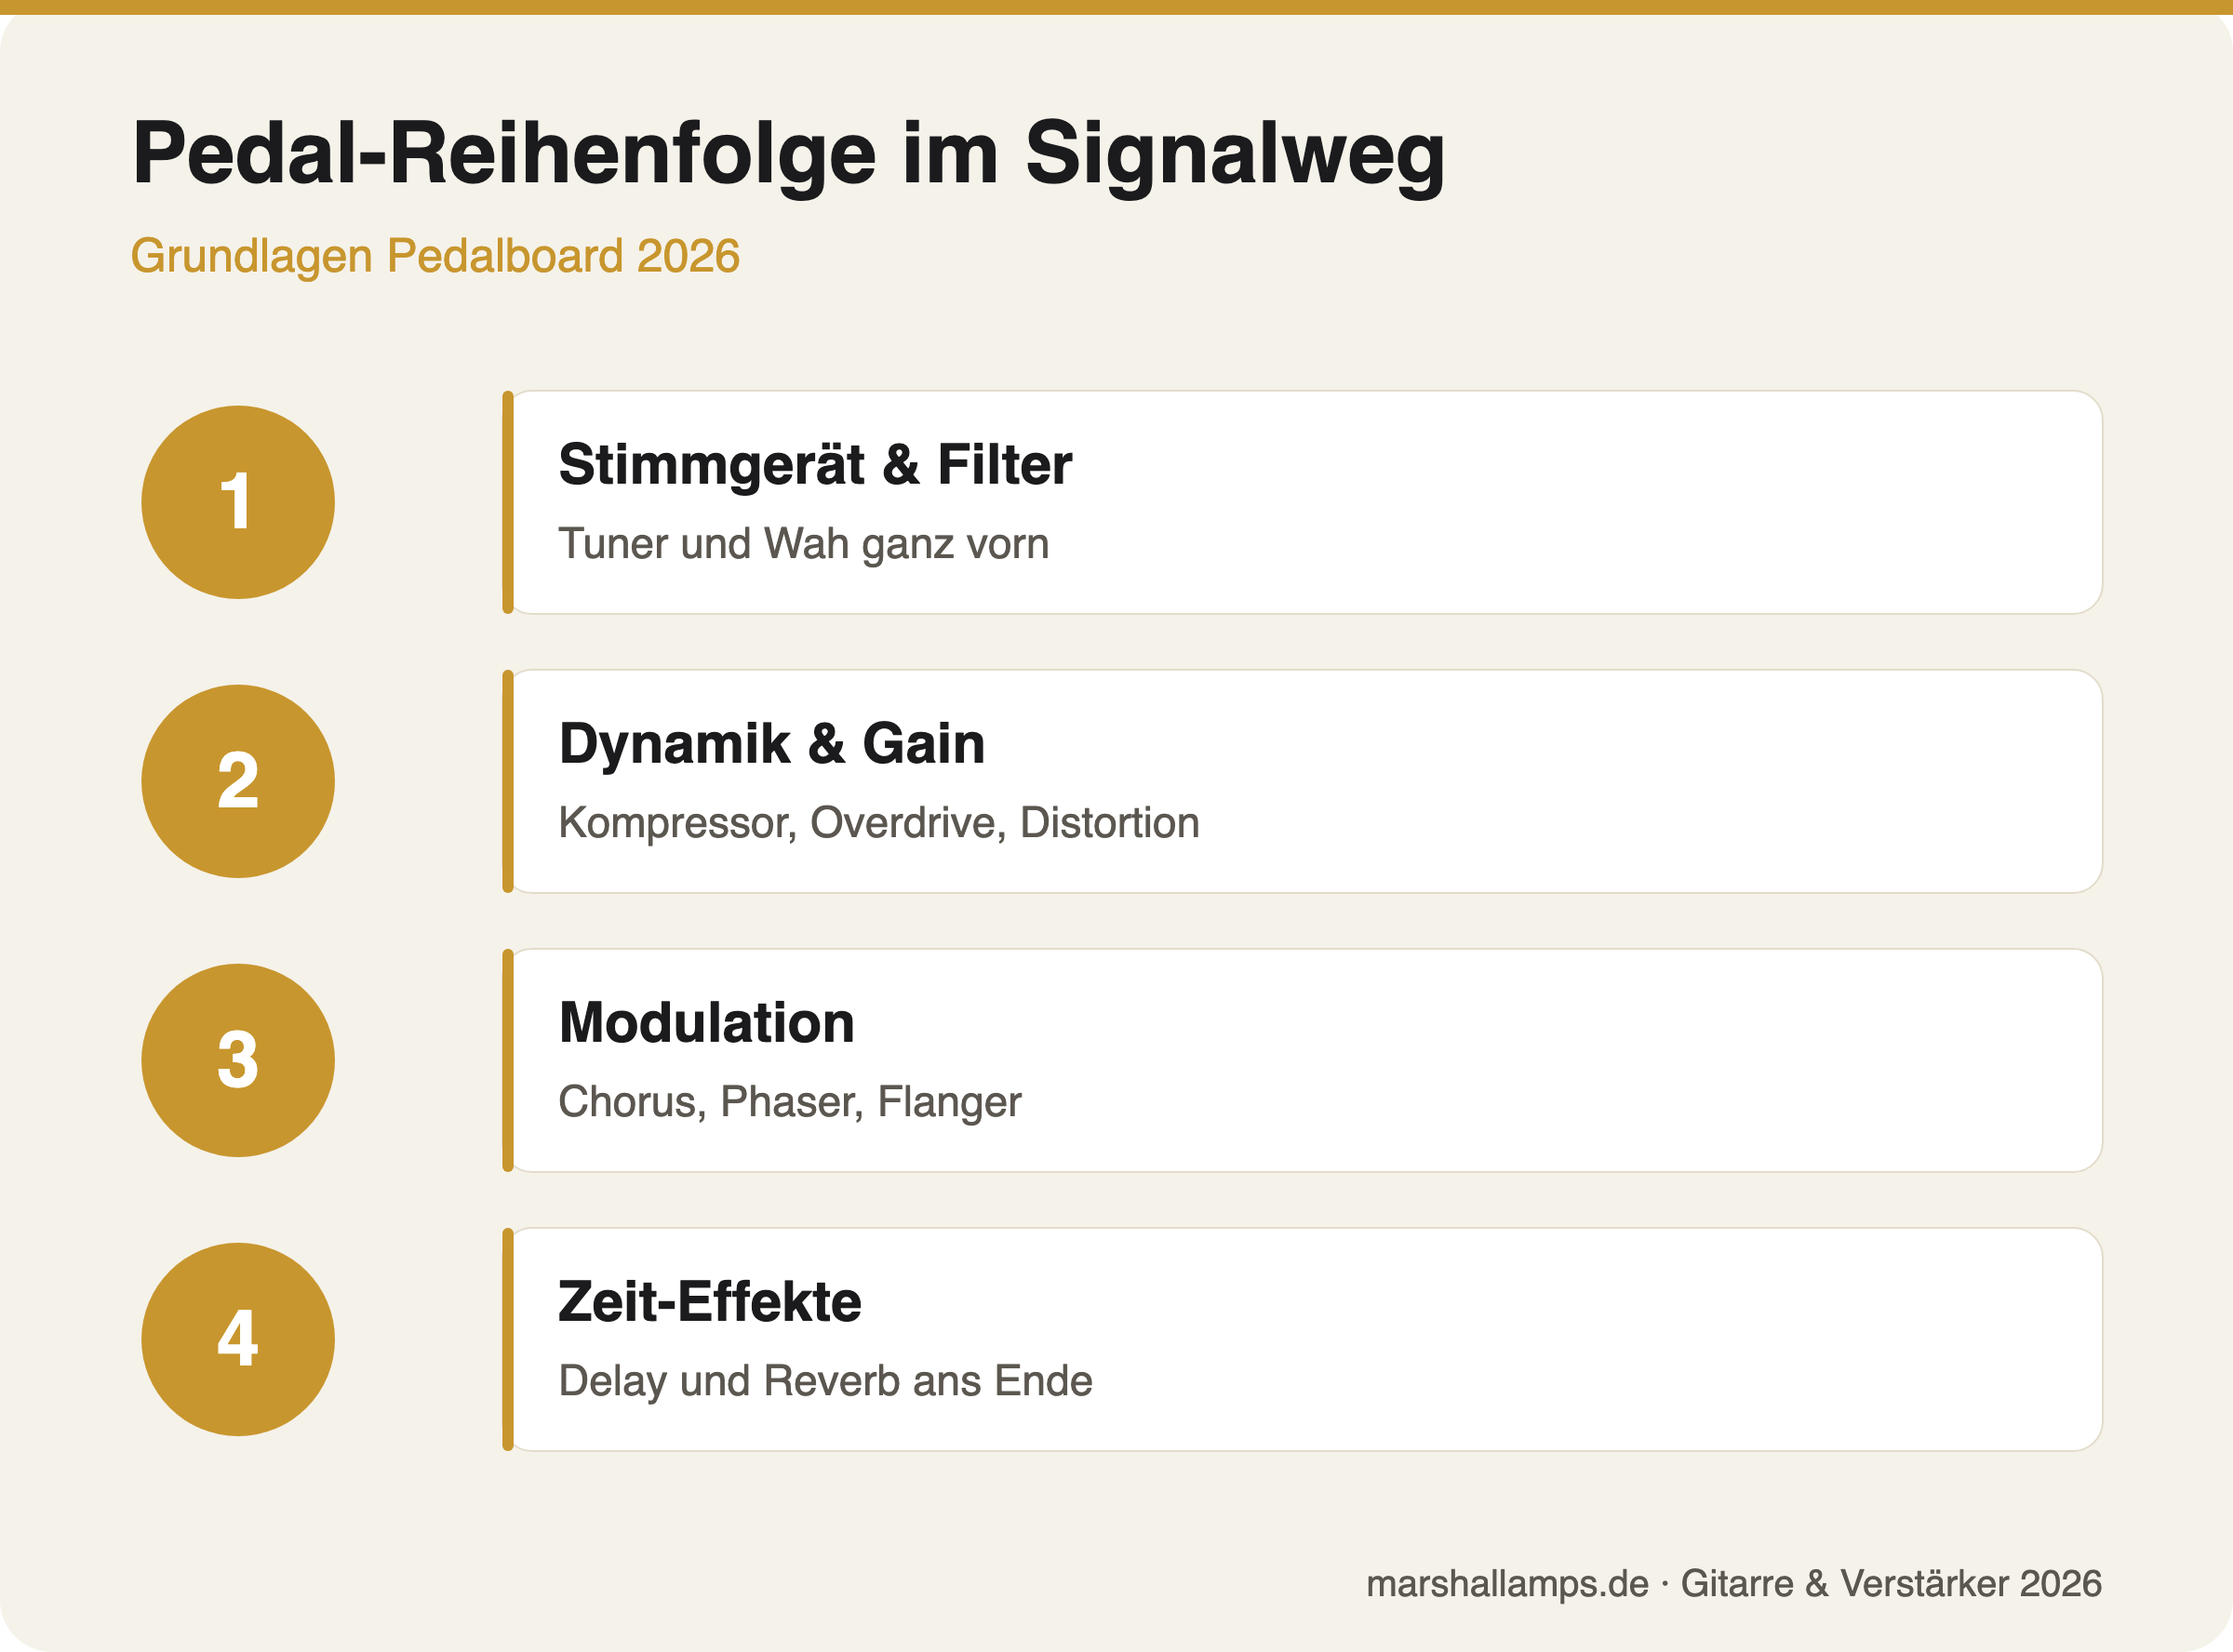Click the Stimmgerät & Filter heading
Viewport: 2233px width, 1652px height.
pyautogui.click(x=815, y=465)
